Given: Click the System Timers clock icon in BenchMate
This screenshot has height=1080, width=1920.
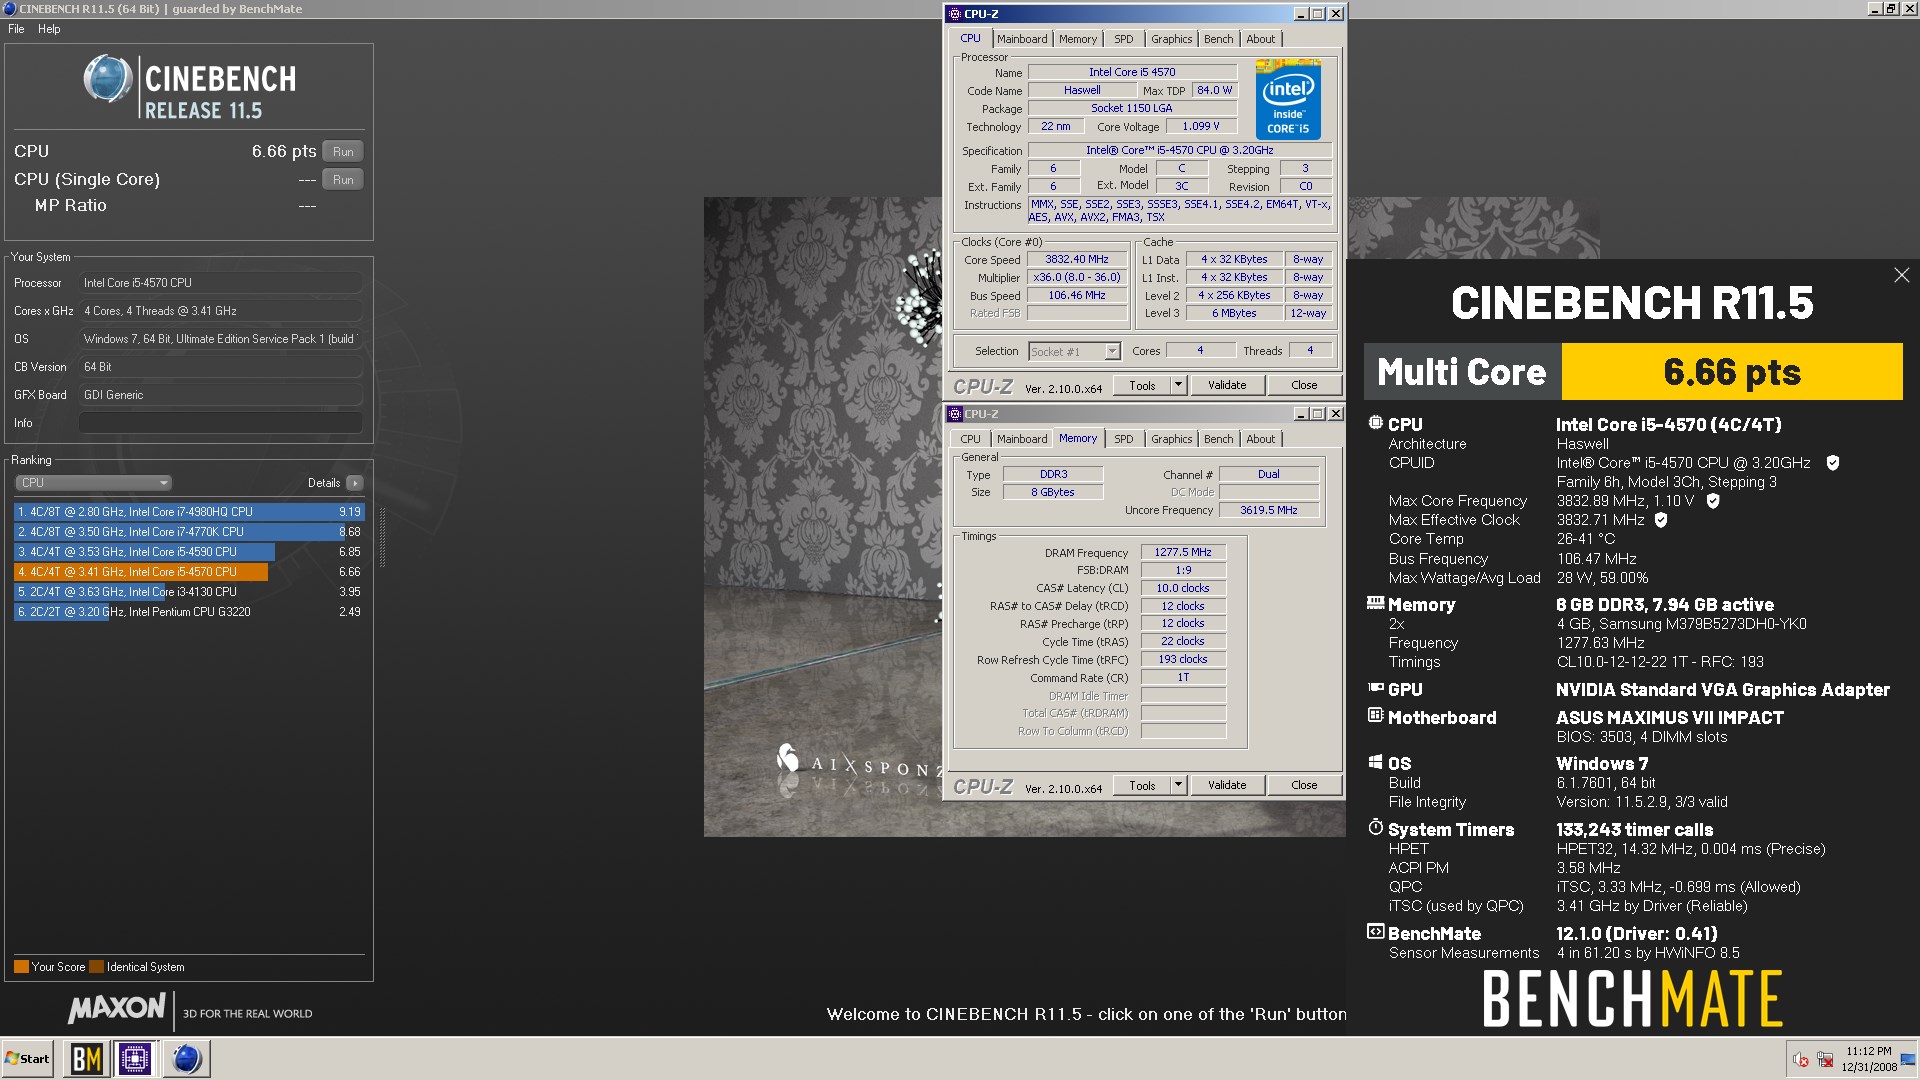Looking at the screenshot, I should coord(1376,828).
